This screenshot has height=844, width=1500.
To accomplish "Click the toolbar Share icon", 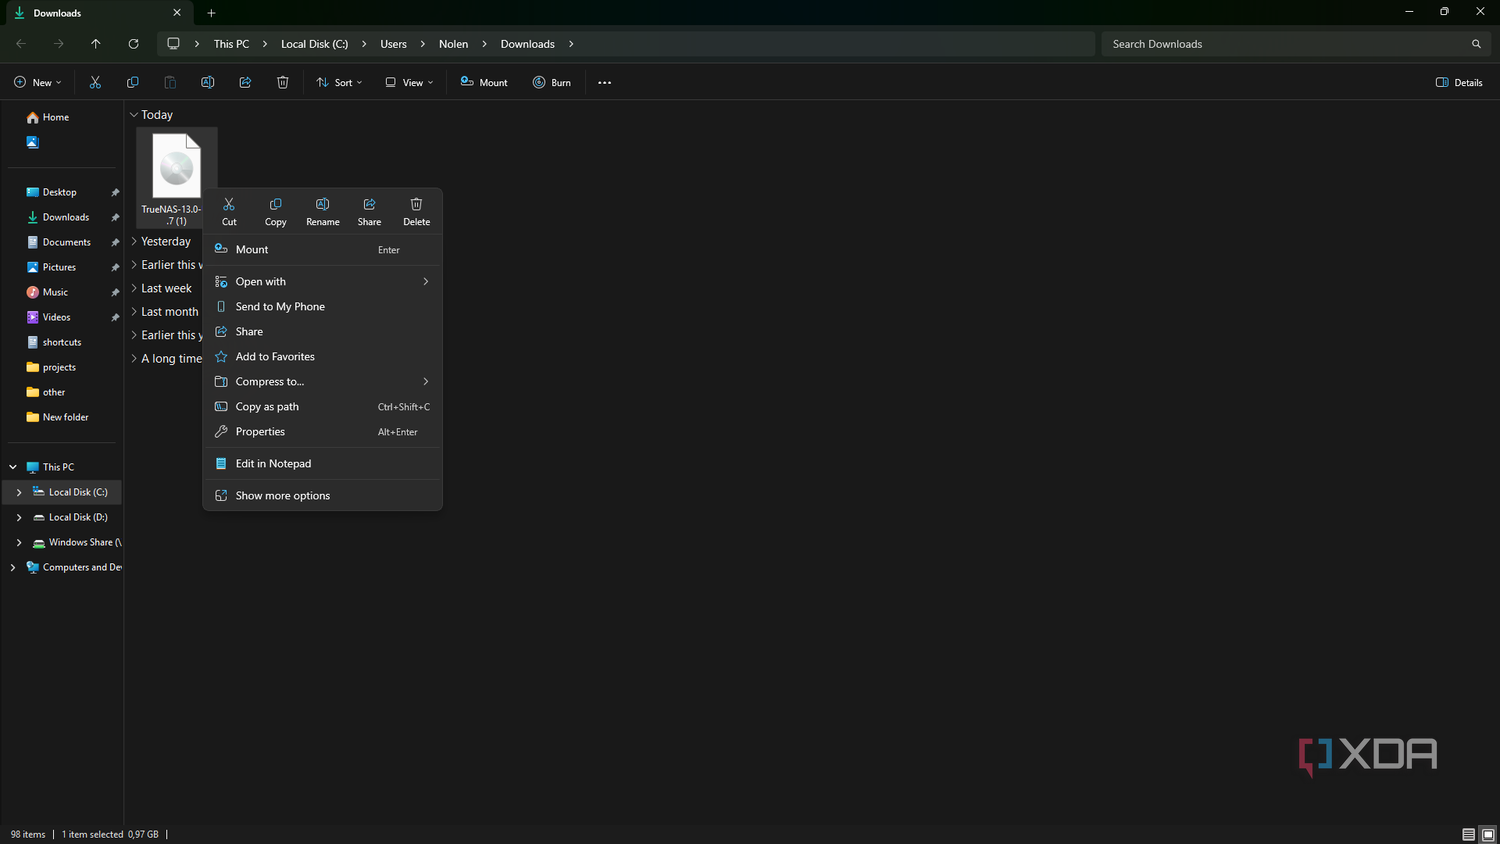I will coord(245,82).
